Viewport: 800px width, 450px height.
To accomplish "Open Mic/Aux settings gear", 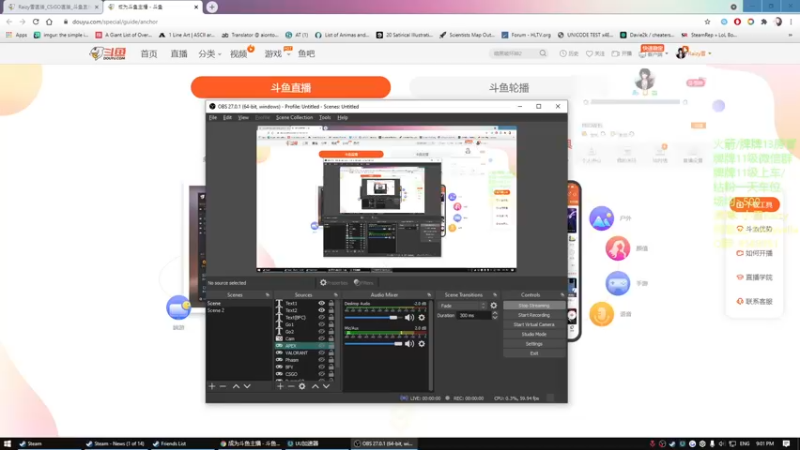I will [x=421, y=344].
